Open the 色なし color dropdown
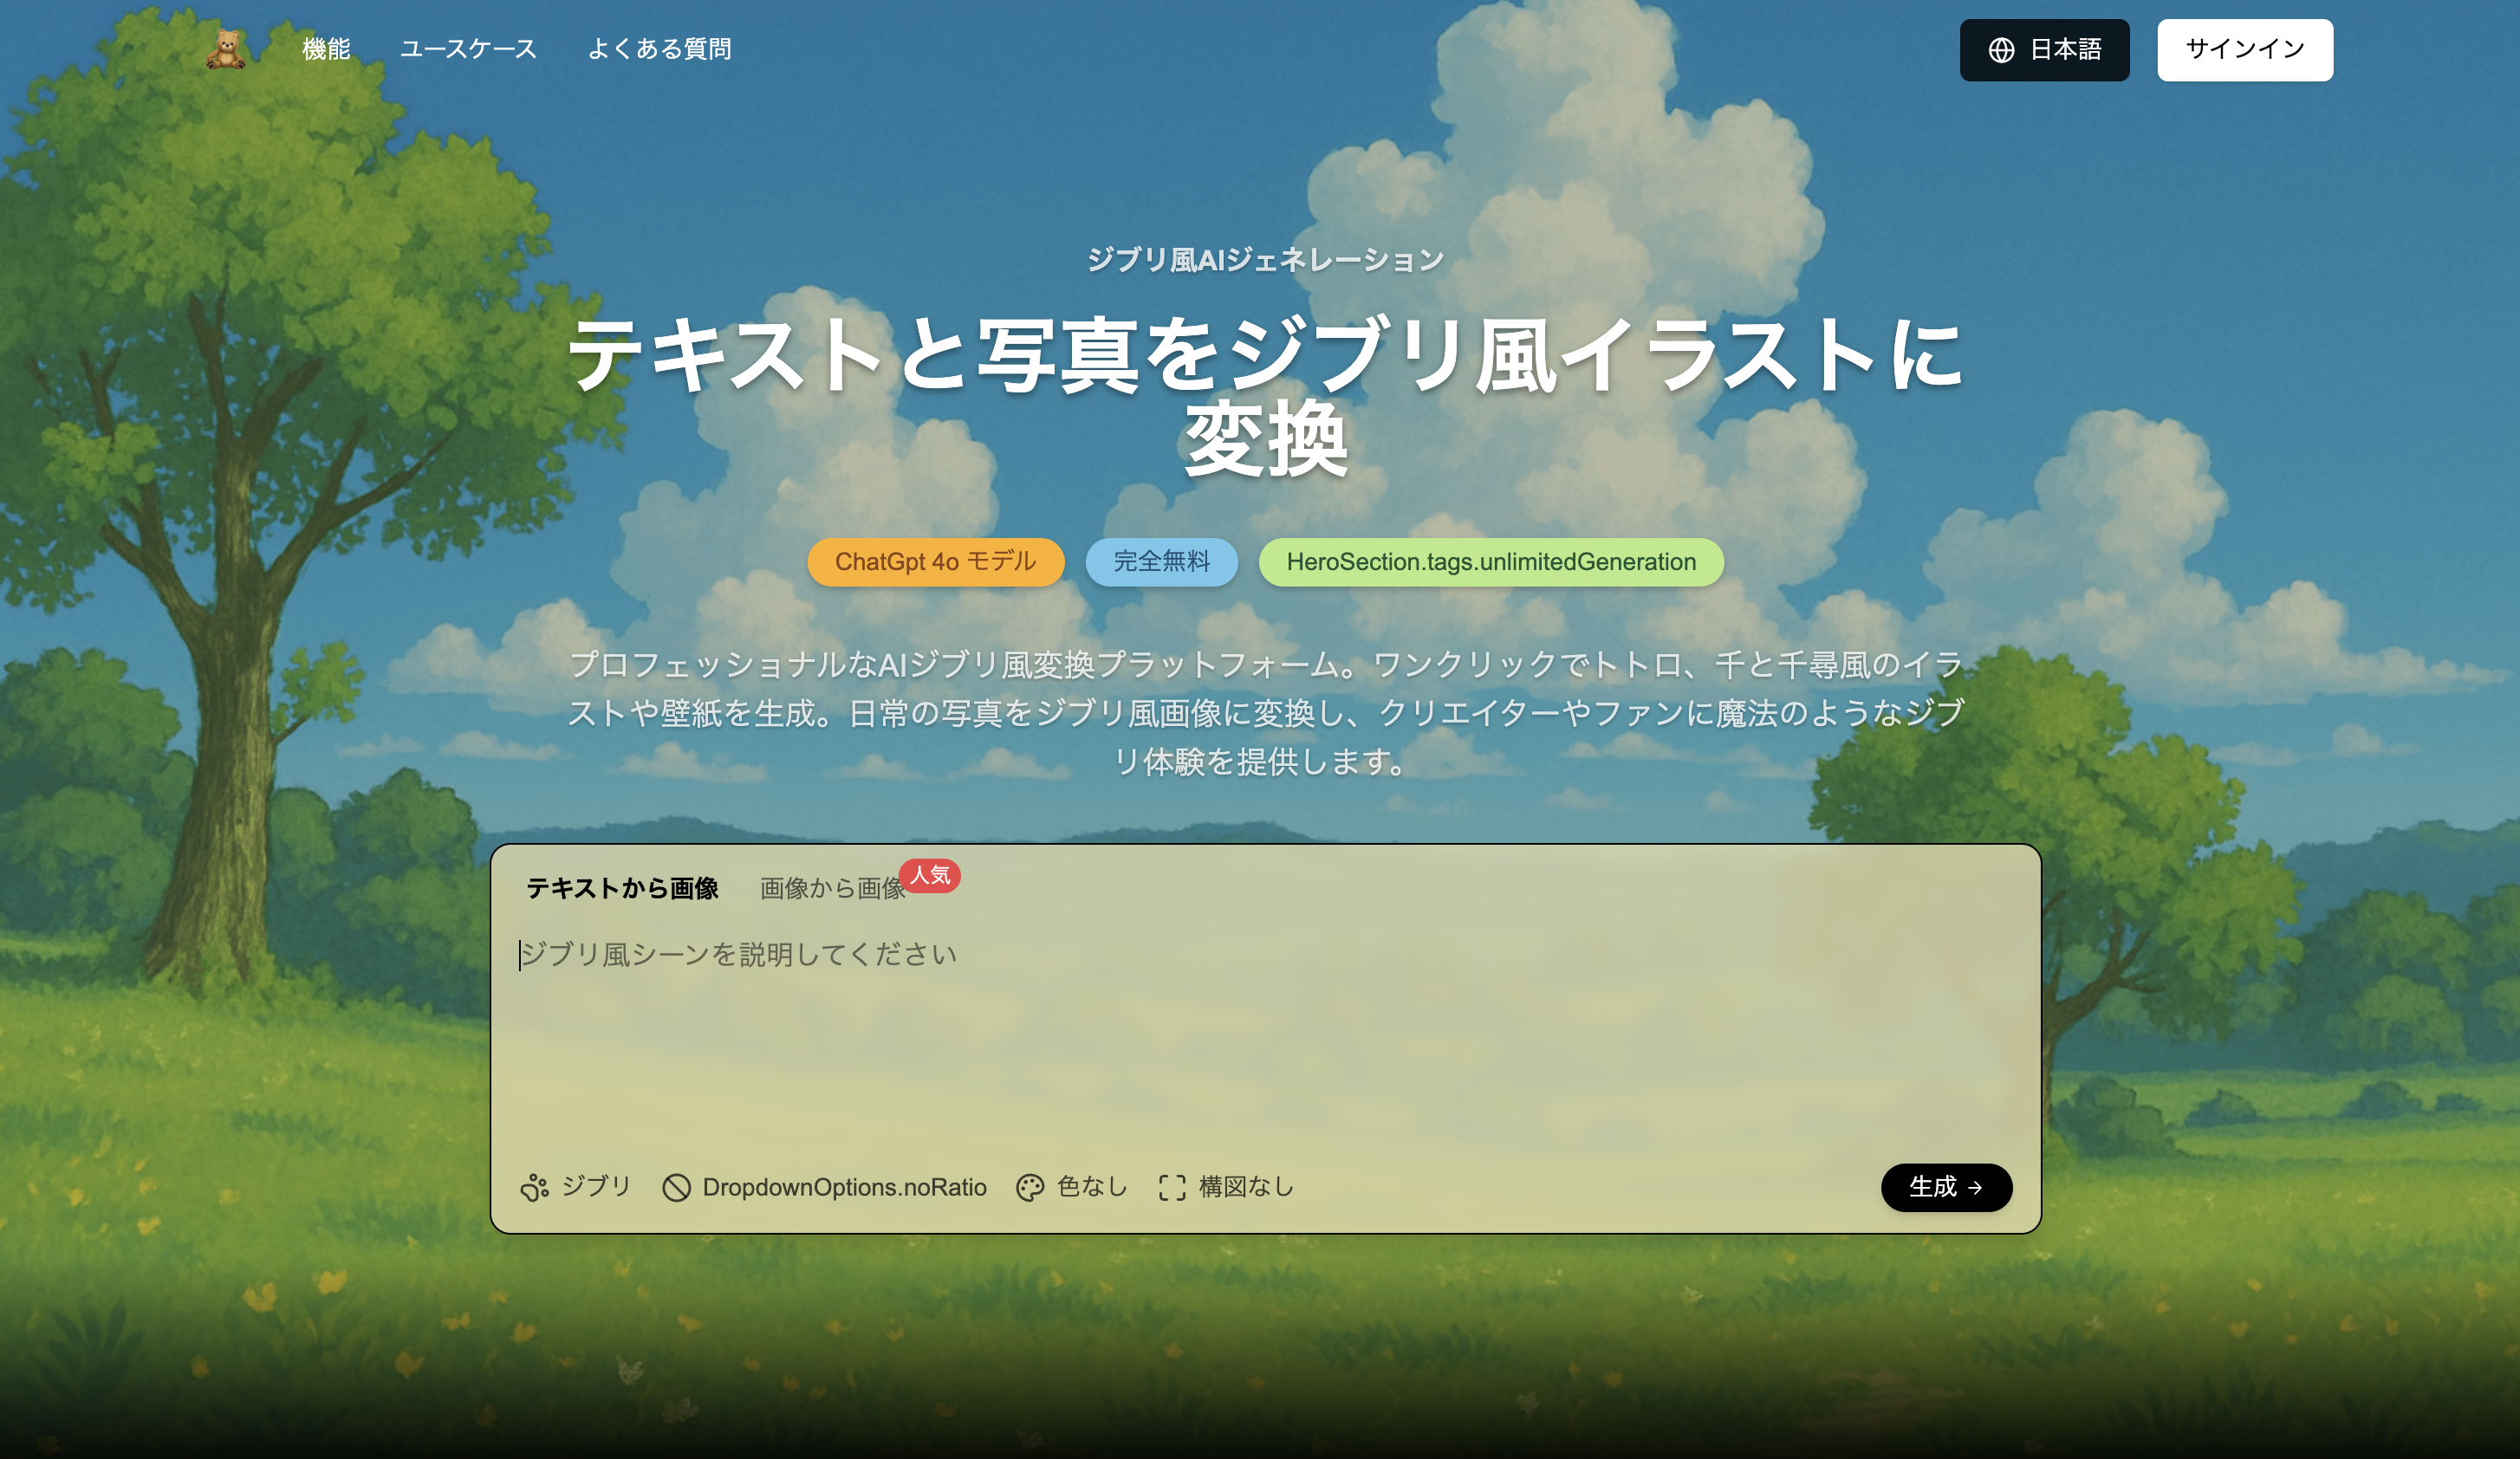 (x=1071, y=1187)
